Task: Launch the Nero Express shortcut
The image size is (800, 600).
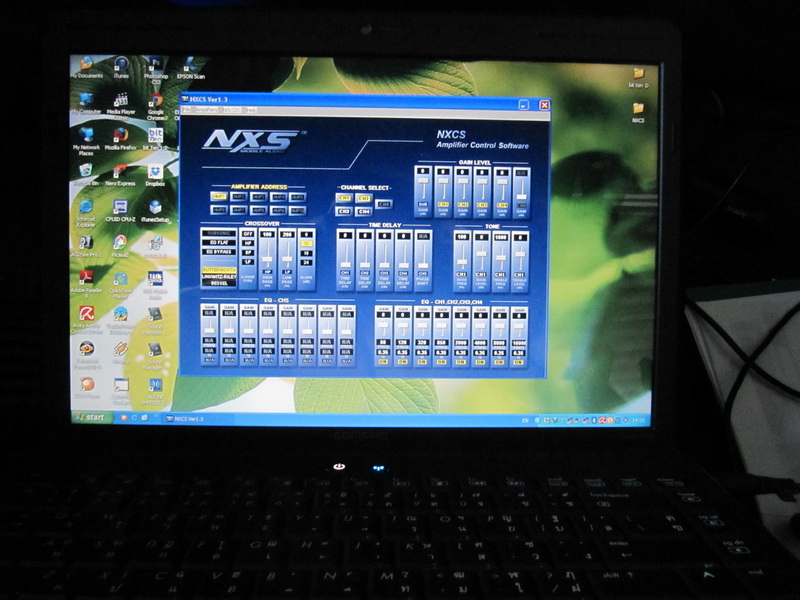Action: (121, 174)
